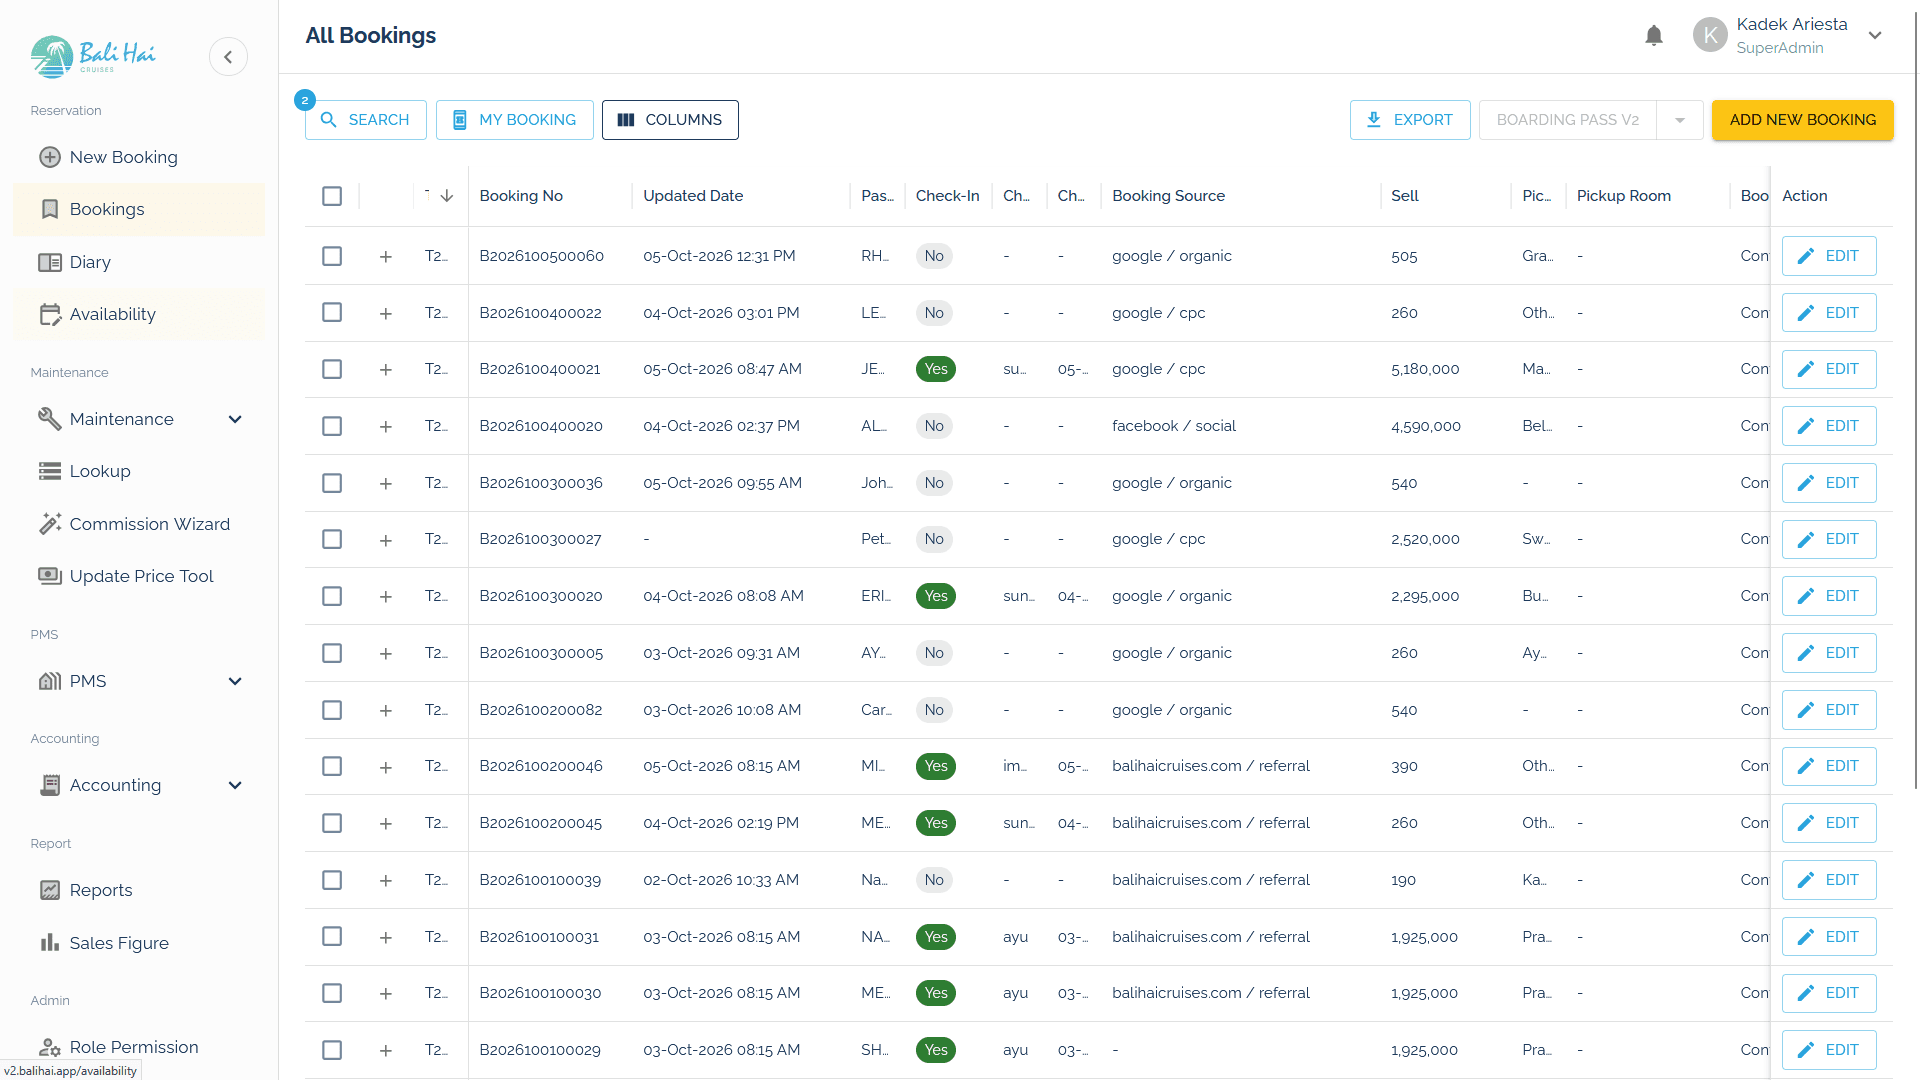Screen dimensions: 1920x1080
Task: Edit booking B2026100300036
Action: pos(1829,483)
